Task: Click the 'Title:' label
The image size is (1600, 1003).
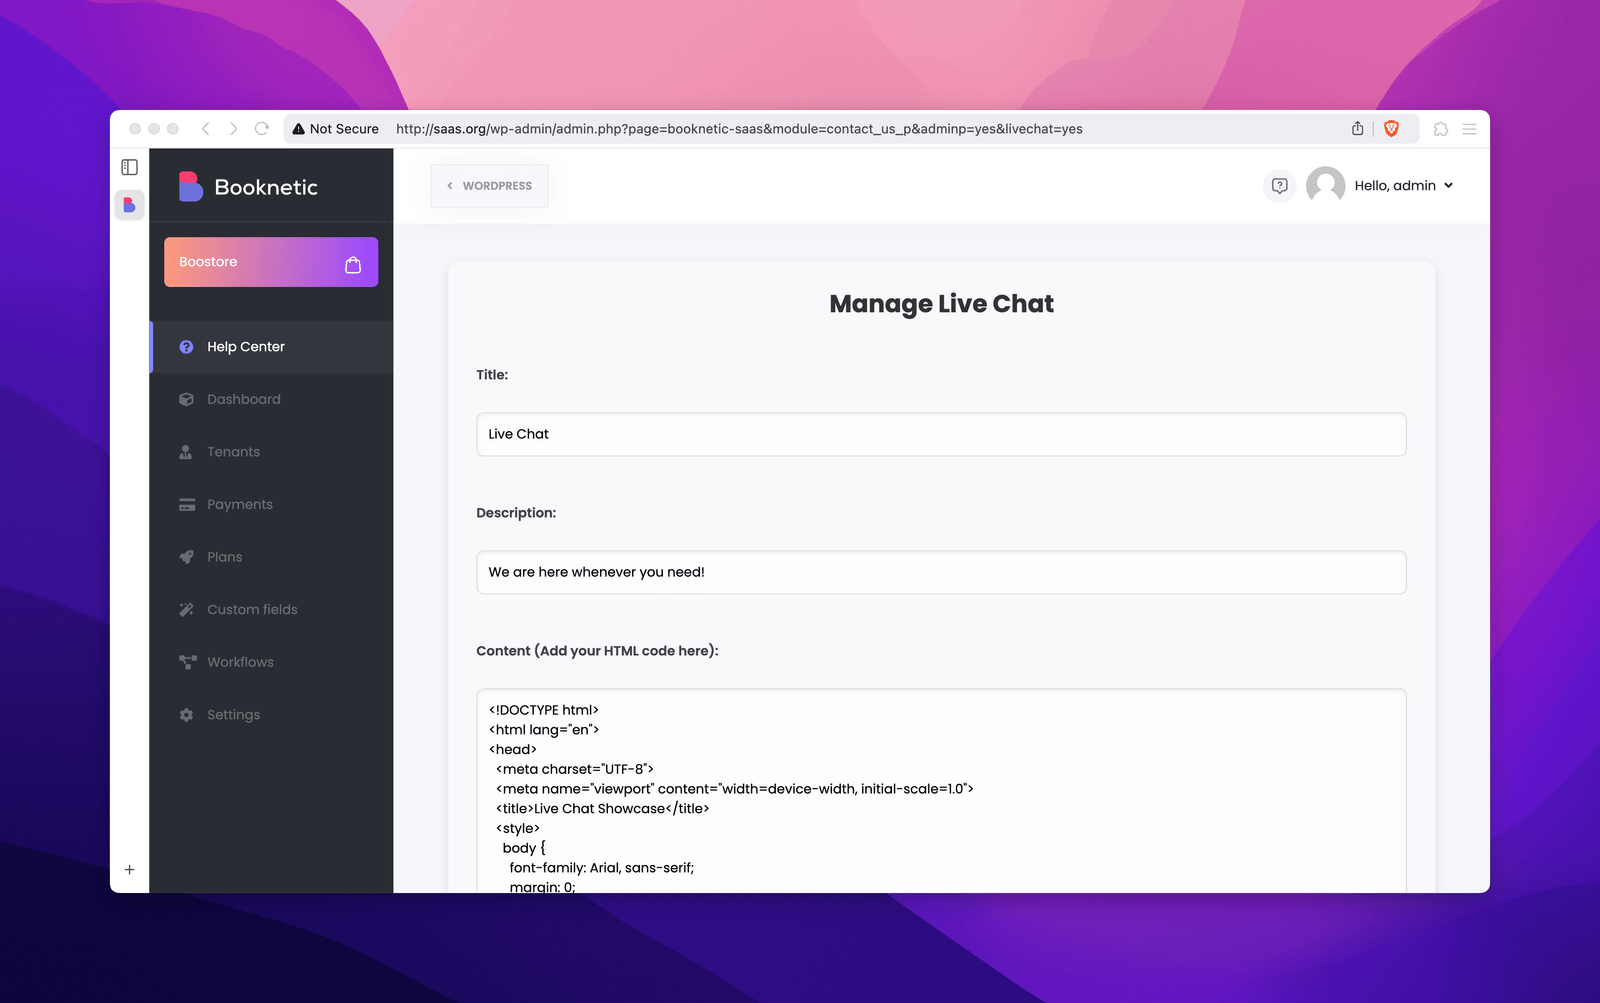Action: [492, 375]
